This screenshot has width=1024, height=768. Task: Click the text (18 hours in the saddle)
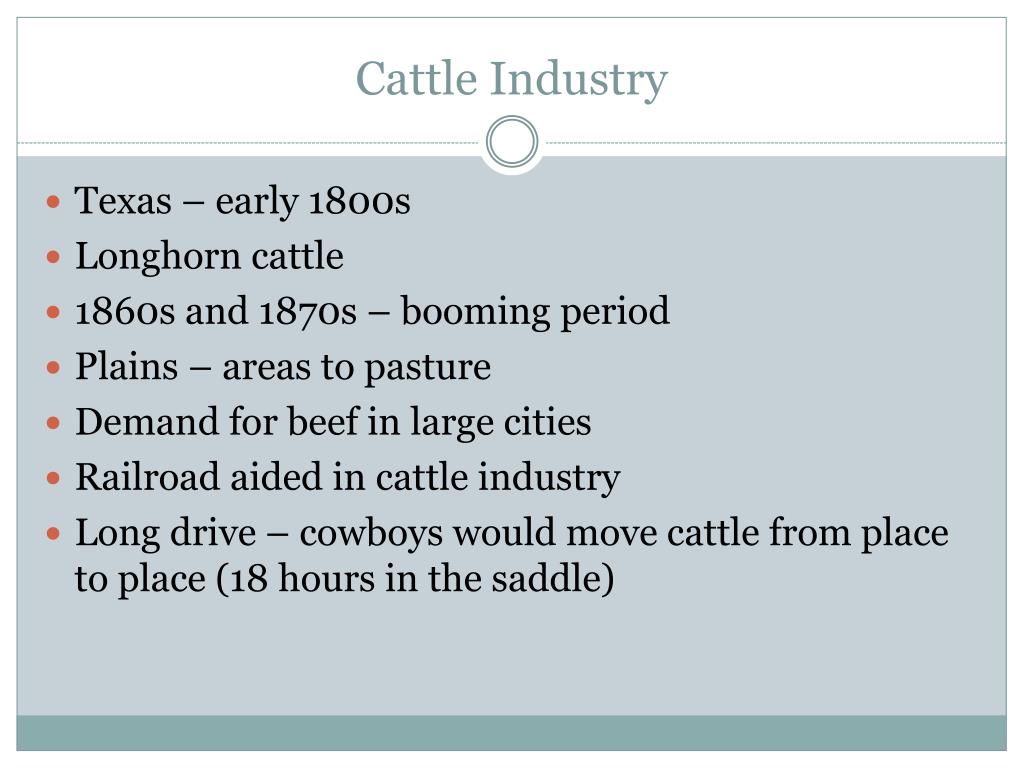click(x=415, y=579)
